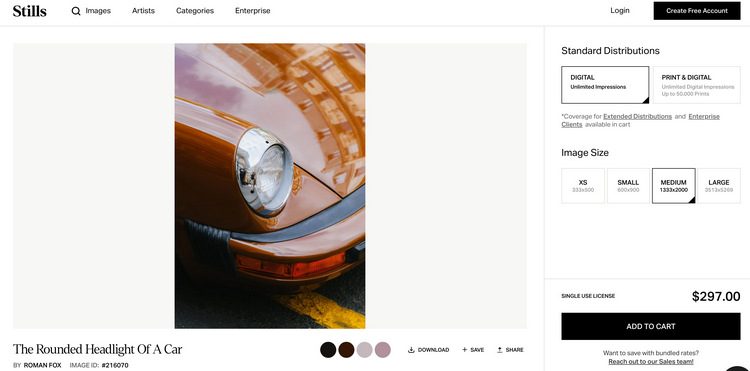Click the download arrow icon
The height and width of the screenshot is (371, 750).
pyautogui.click(x=411, y=350)
